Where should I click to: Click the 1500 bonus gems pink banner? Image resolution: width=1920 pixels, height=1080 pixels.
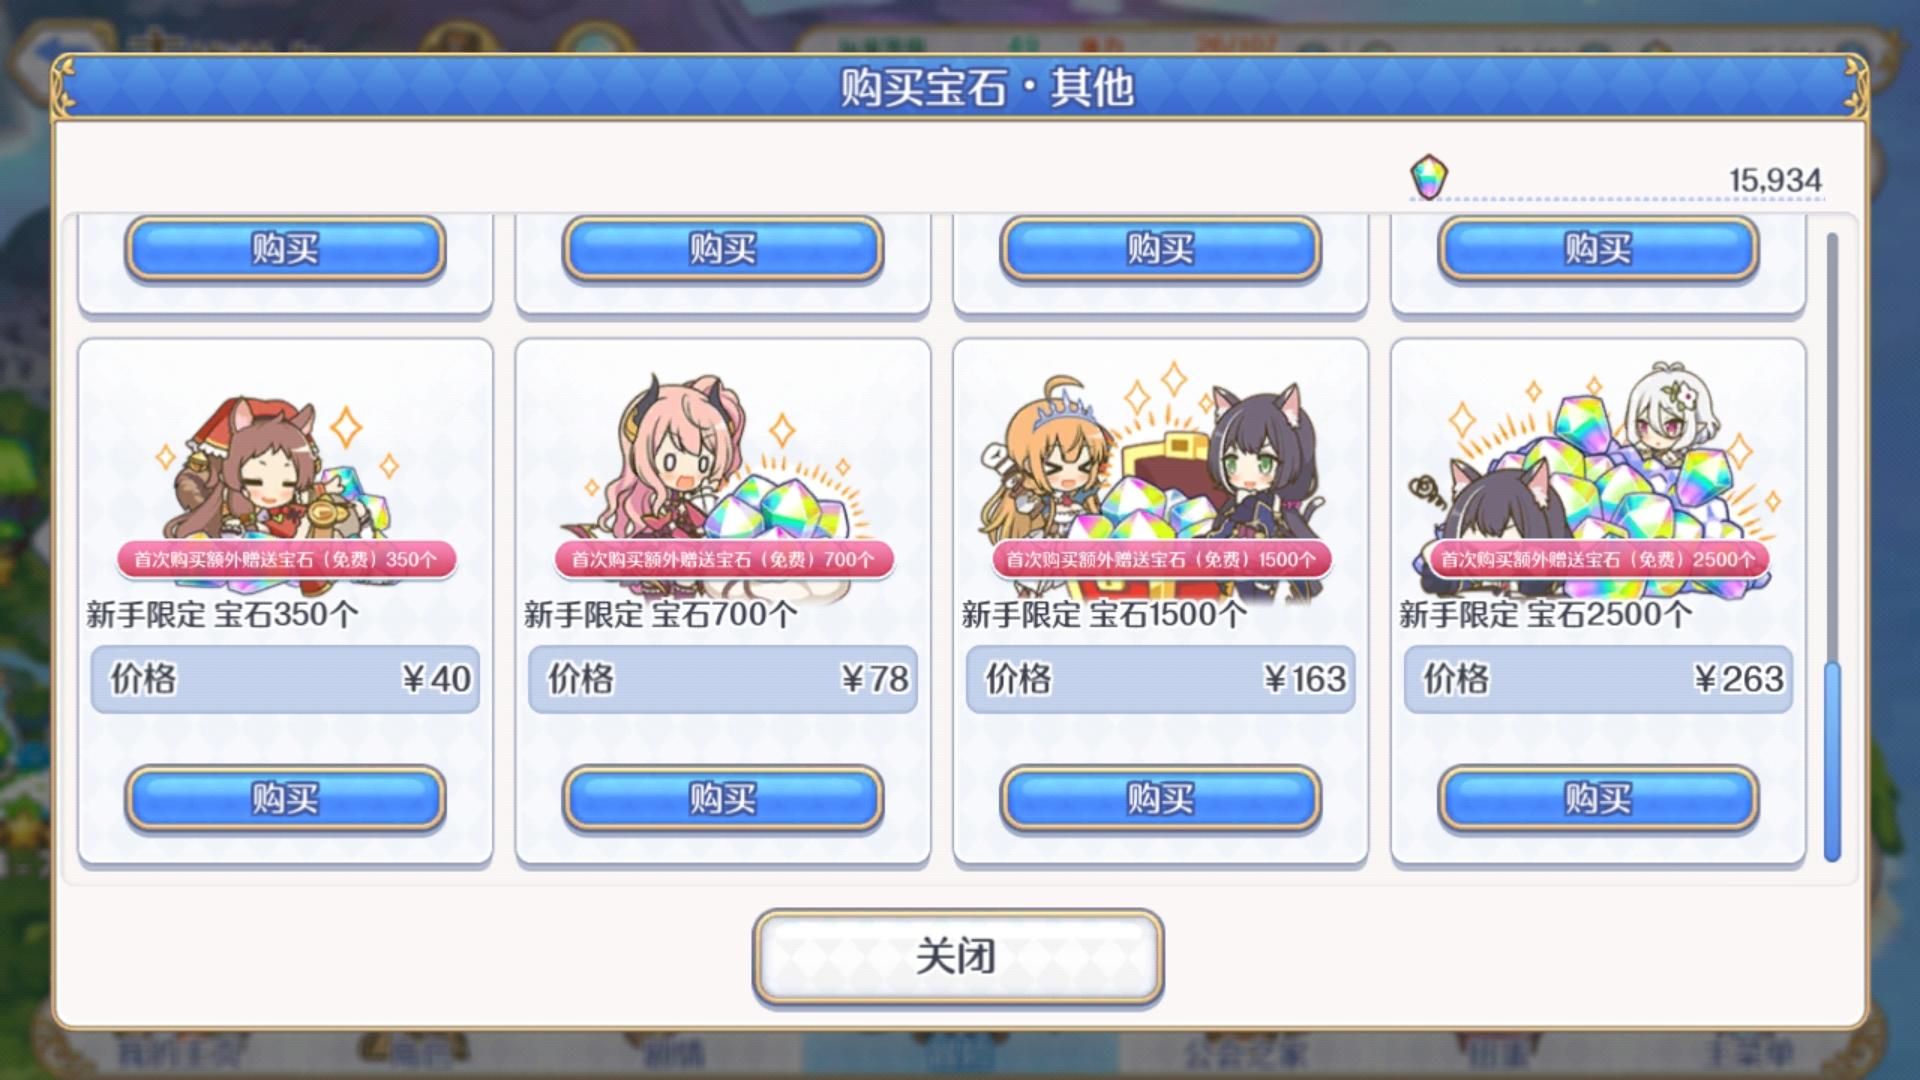point(1161,559)
